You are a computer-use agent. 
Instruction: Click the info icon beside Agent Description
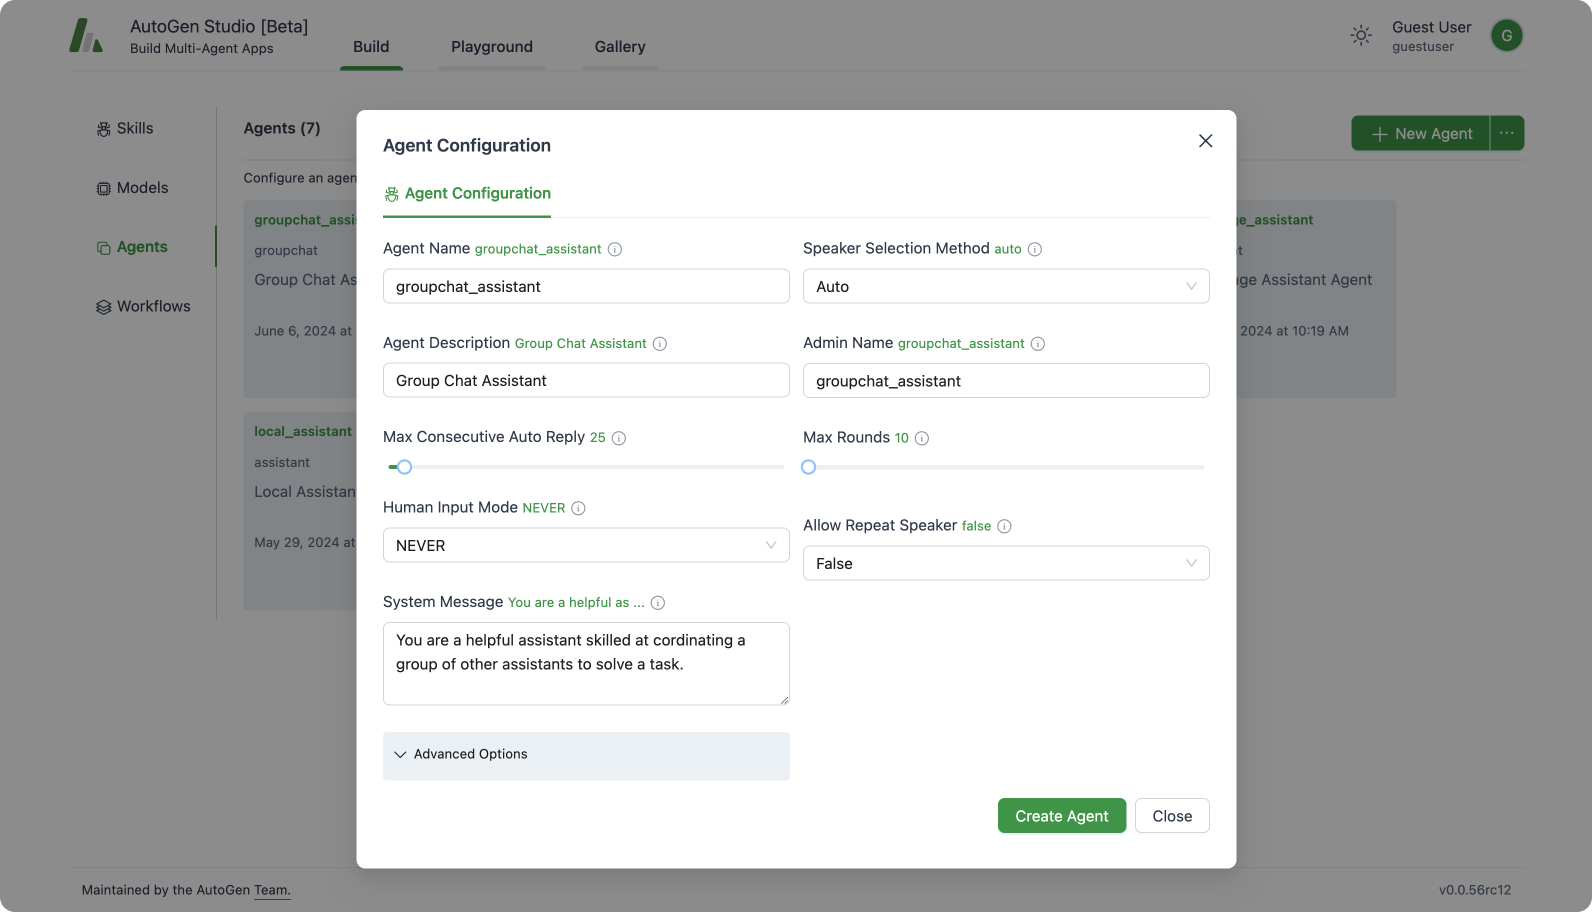click(x=660, y=344)
